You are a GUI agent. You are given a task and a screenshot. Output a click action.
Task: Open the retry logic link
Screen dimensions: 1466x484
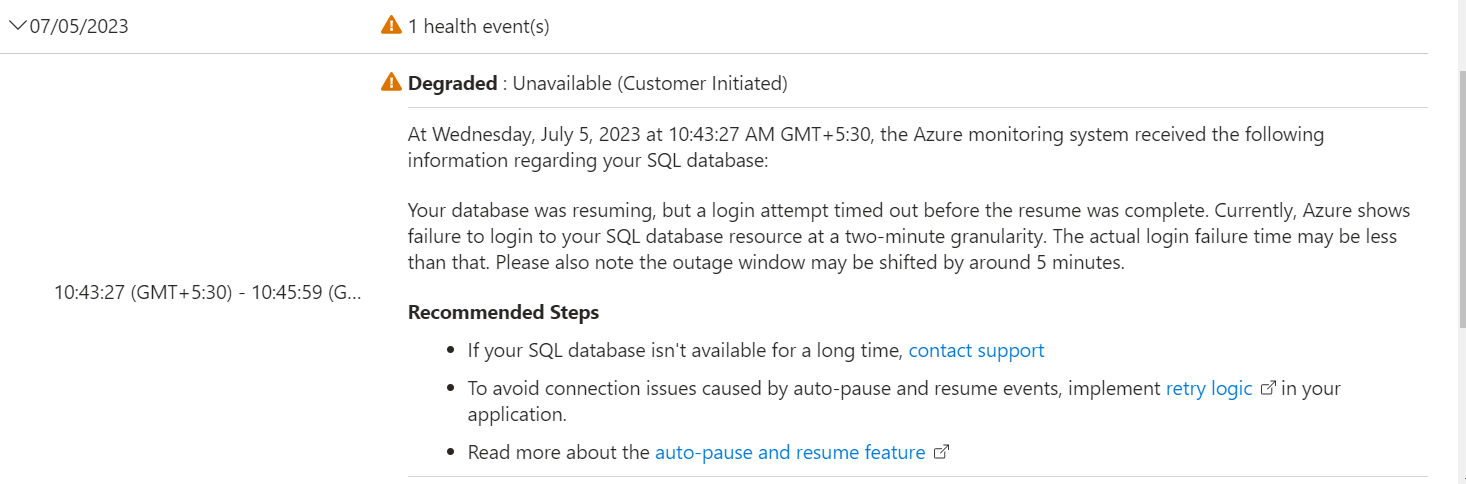tap(1209, 389)
